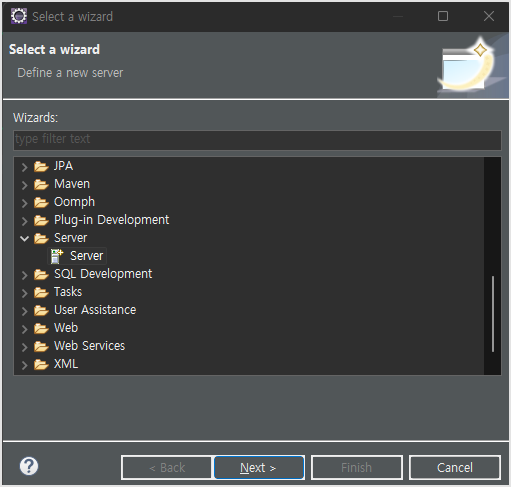This screenshot has height=487, width=511.
Task: Click the Next button
Action: pyautogui.click(x=259, y=468)
